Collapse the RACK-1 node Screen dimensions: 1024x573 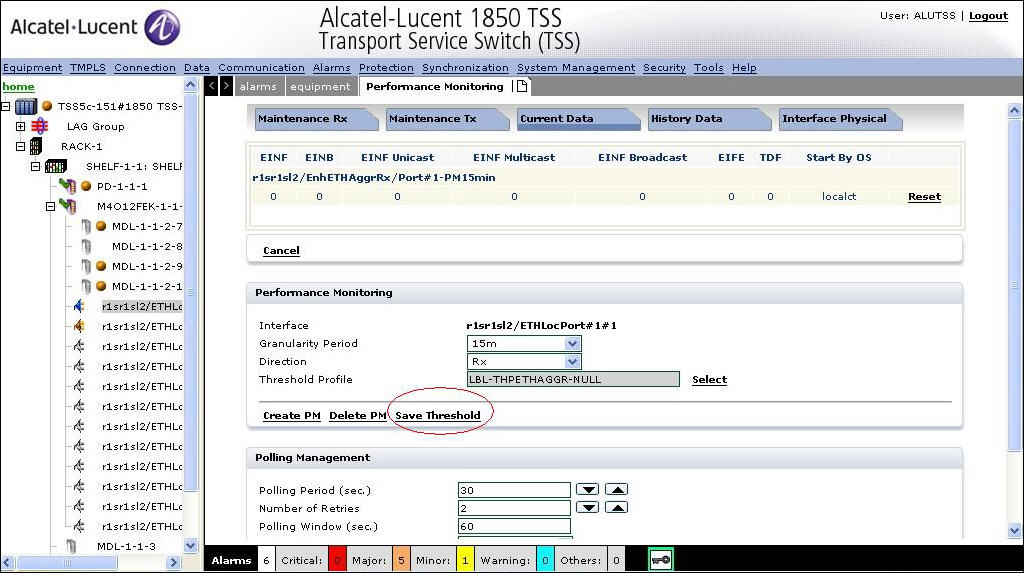click(x=21, y=146)
